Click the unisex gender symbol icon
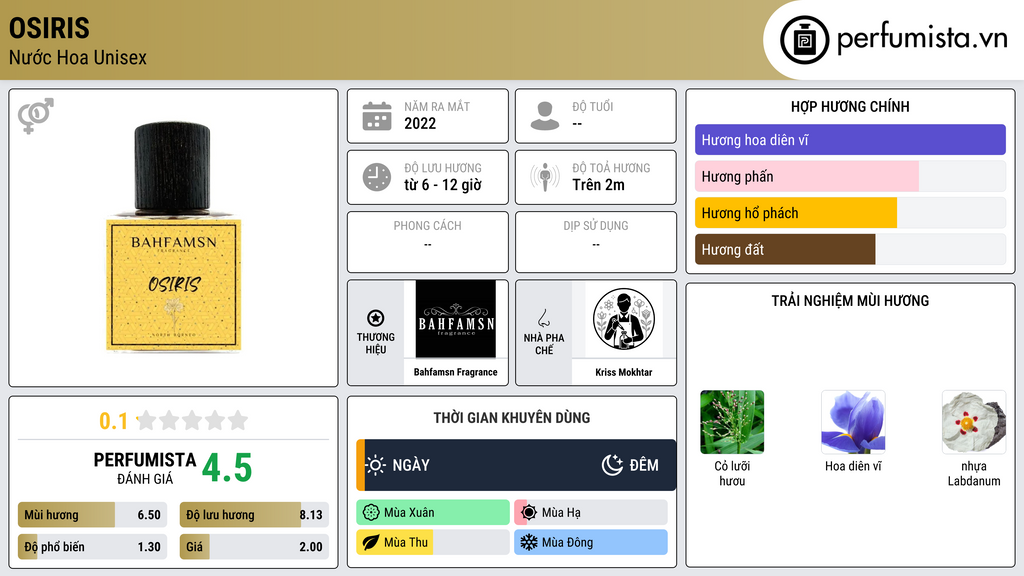Image resolution: width=1024 pixels, height=576 pixels. (x=36, y=116)
